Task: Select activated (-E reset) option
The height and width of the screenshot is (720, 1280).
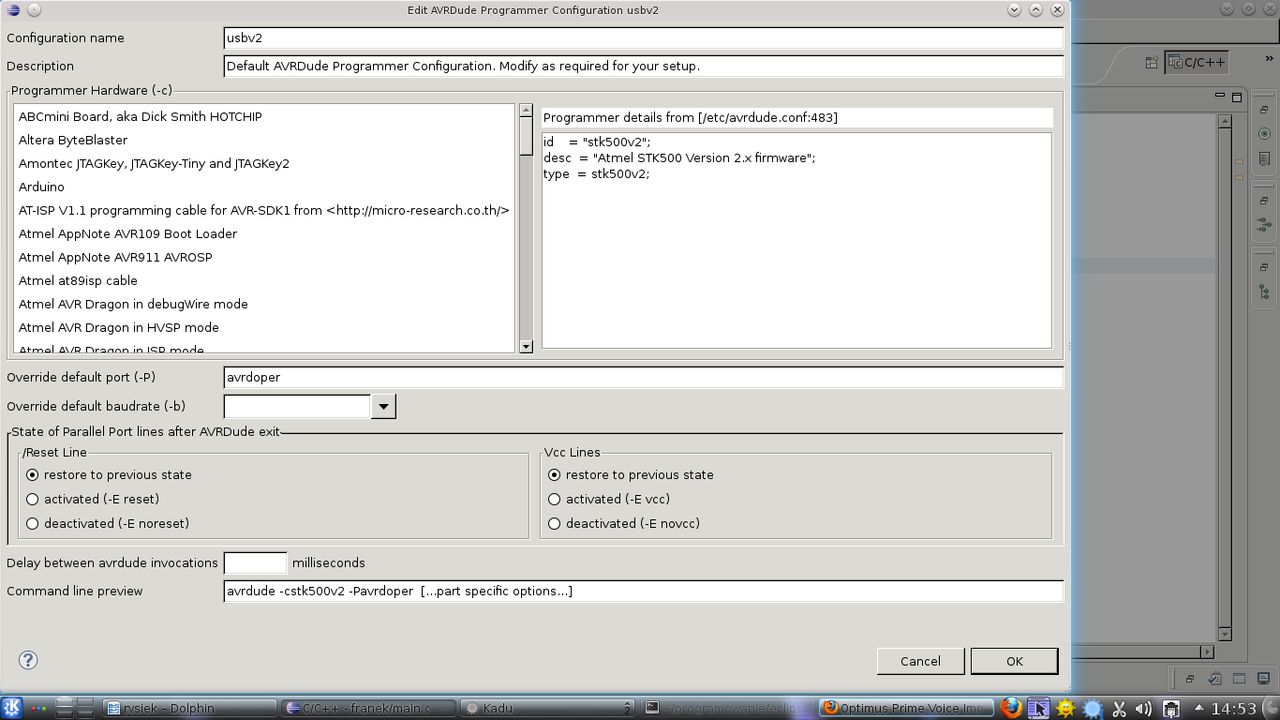Action: pyautogui.click(x=32, y=499)
